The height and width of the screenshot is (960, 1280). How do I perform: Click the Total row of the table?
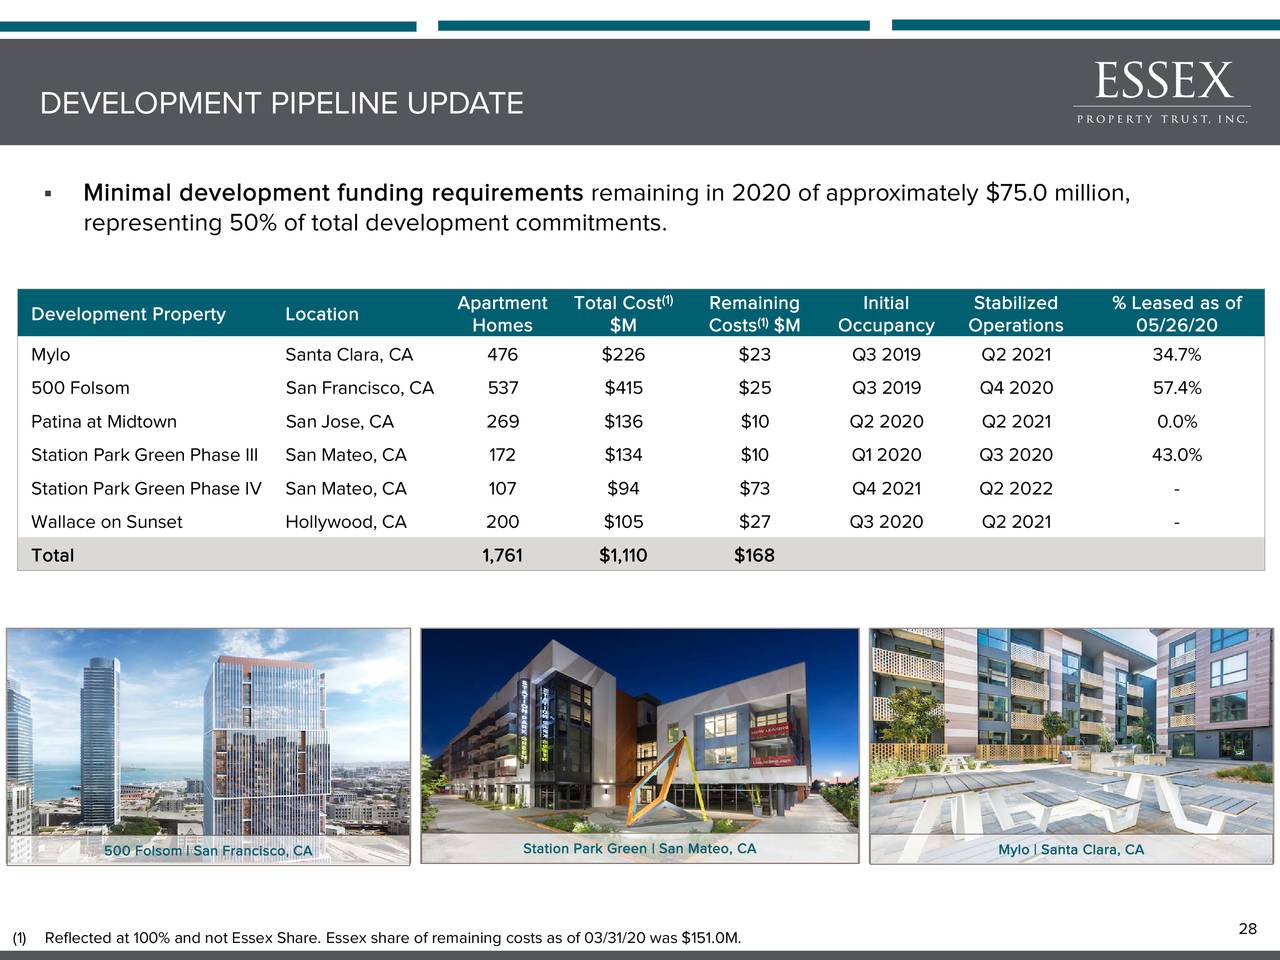pos(55,555)
